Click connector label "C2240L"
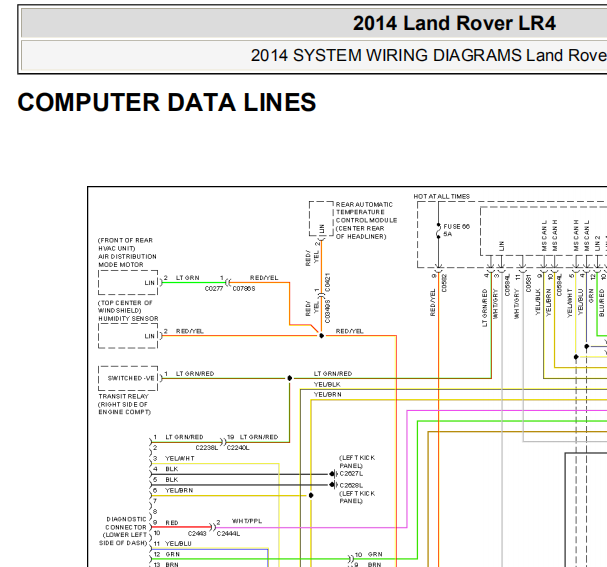This screenshot has width=607, height=567. pyautogui.click(x=238, y=448)
